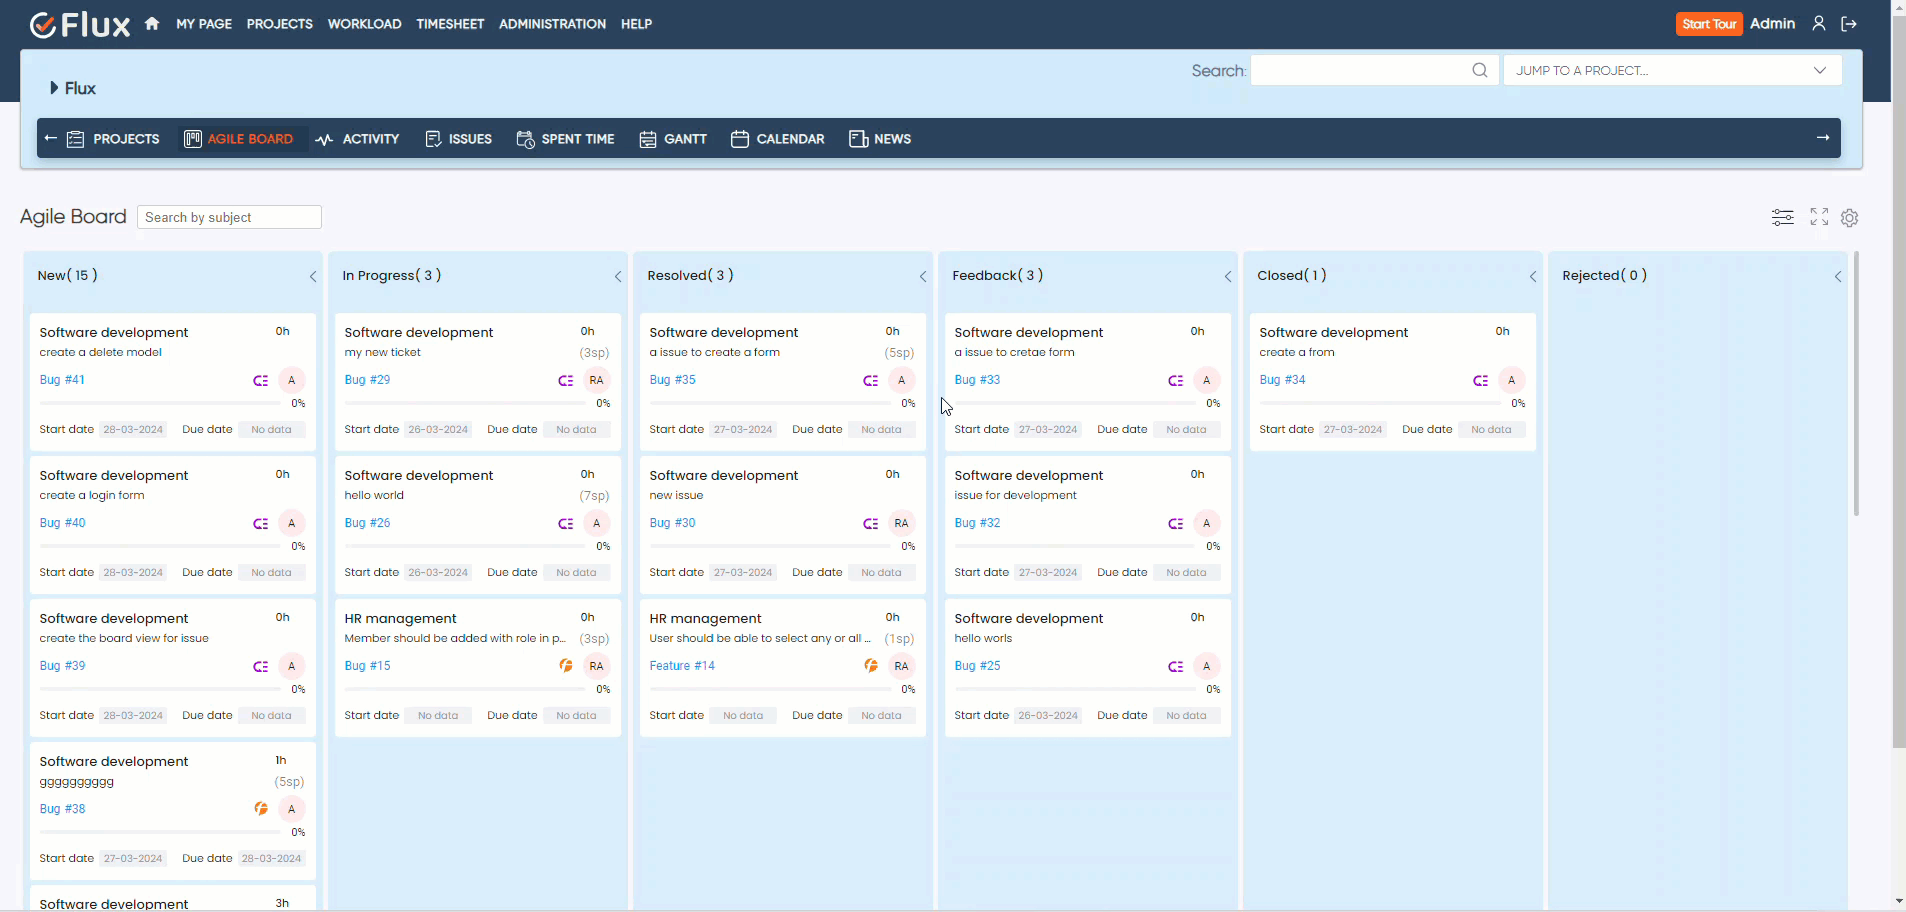Image resolution: width=1906 pixels, height=912 pixels.
Task: Open the board filter options icon
Action: tap(1782, 217)
